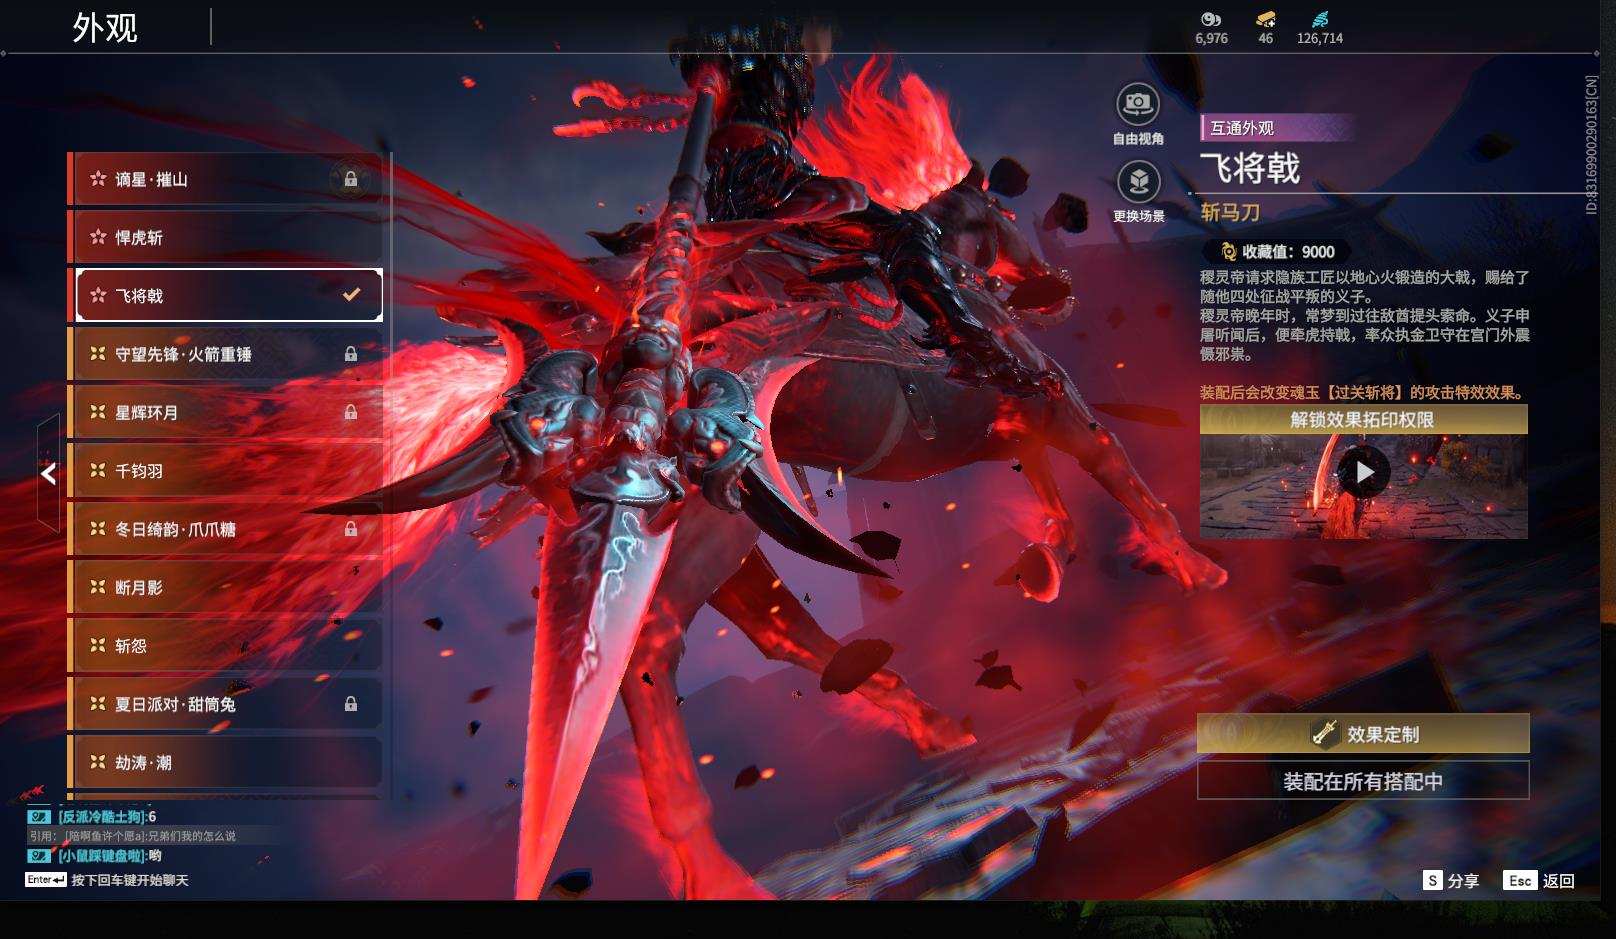1616x939 pixels.
Task: Click the lock icon on 守望先锋·火箭重锤
Action: click(x=351, y=354)
